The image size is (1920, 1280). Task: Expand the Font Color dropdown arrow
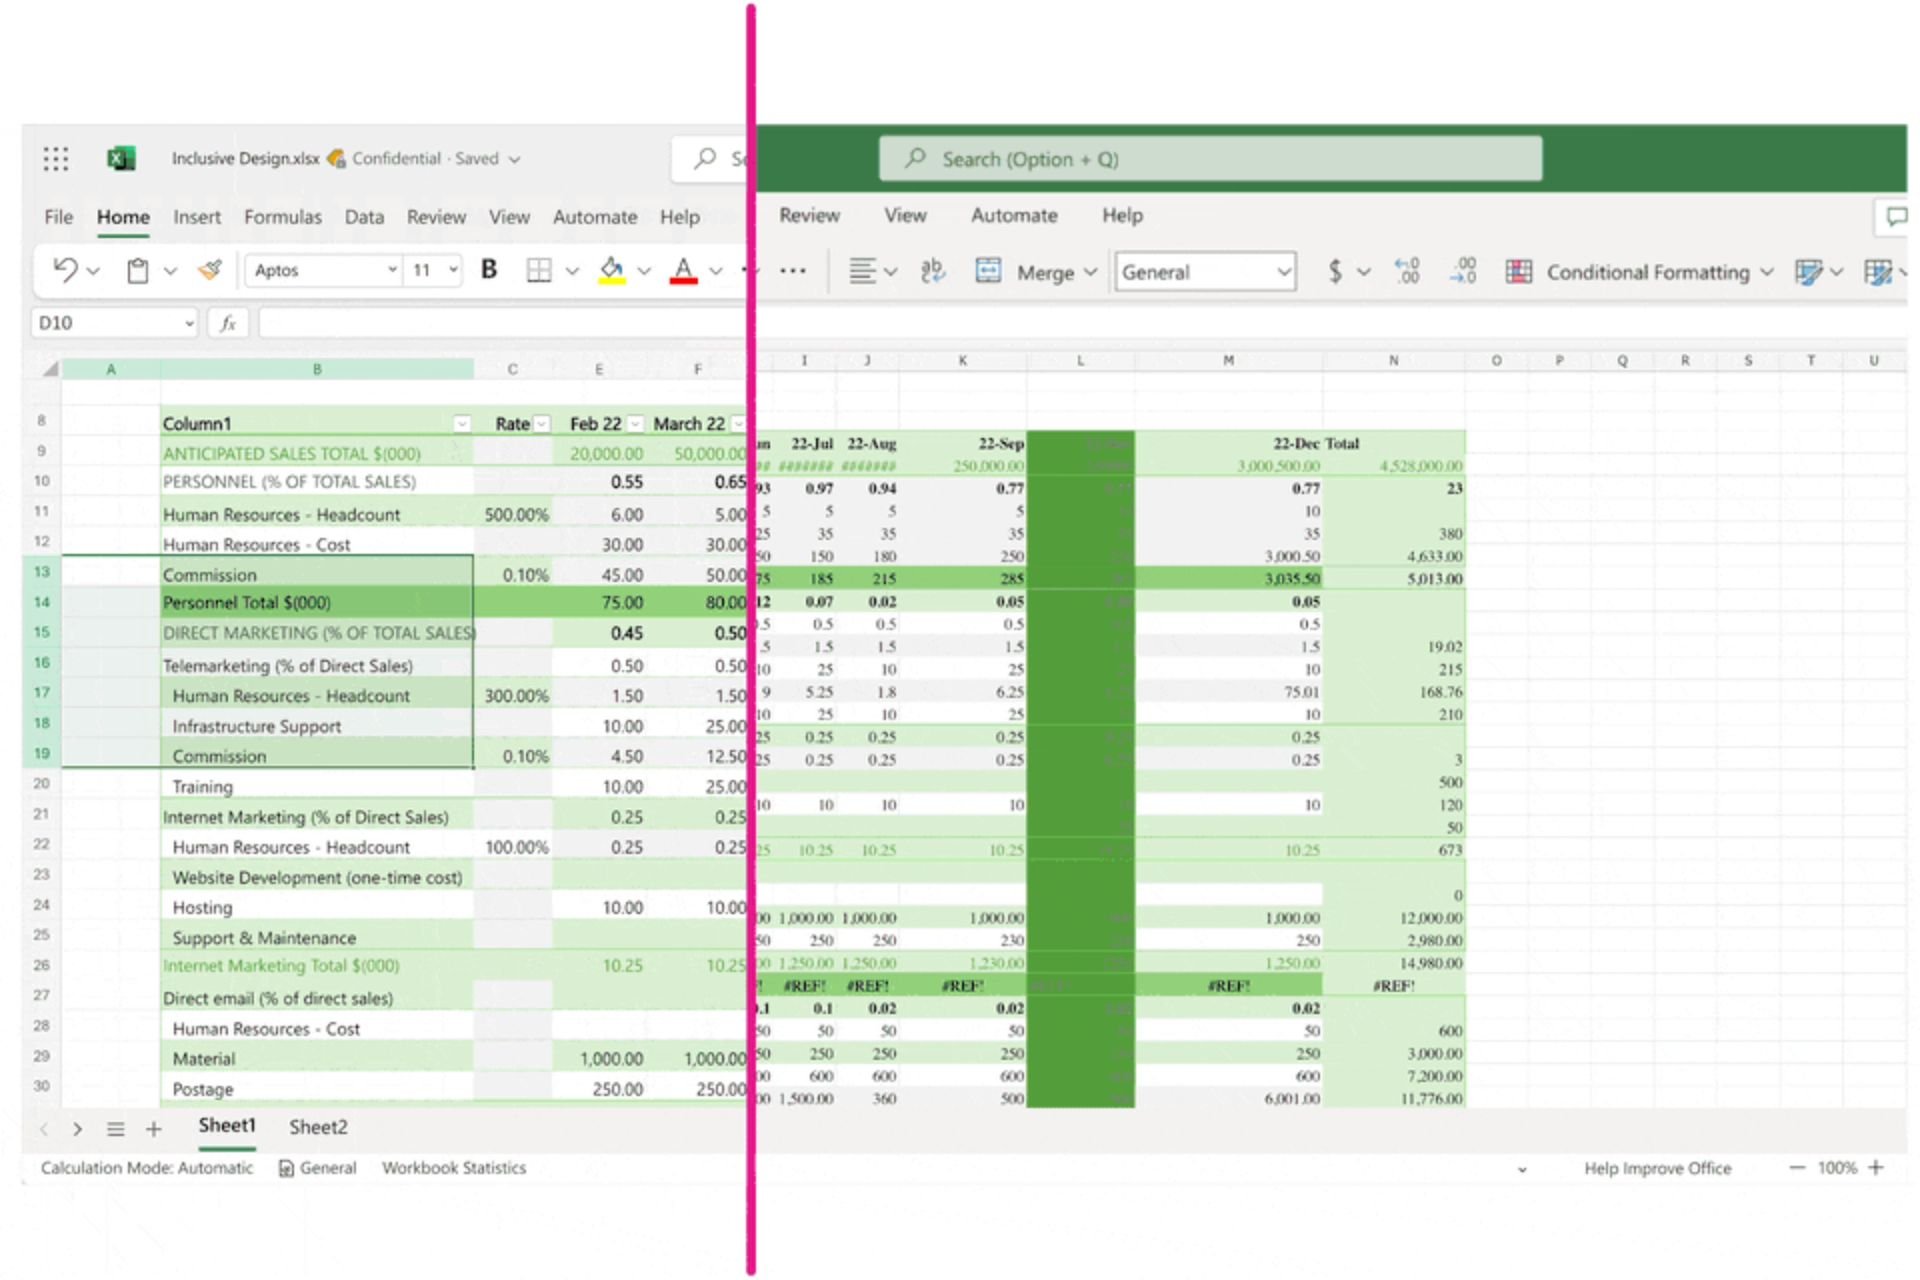click(x=716, y=271)
